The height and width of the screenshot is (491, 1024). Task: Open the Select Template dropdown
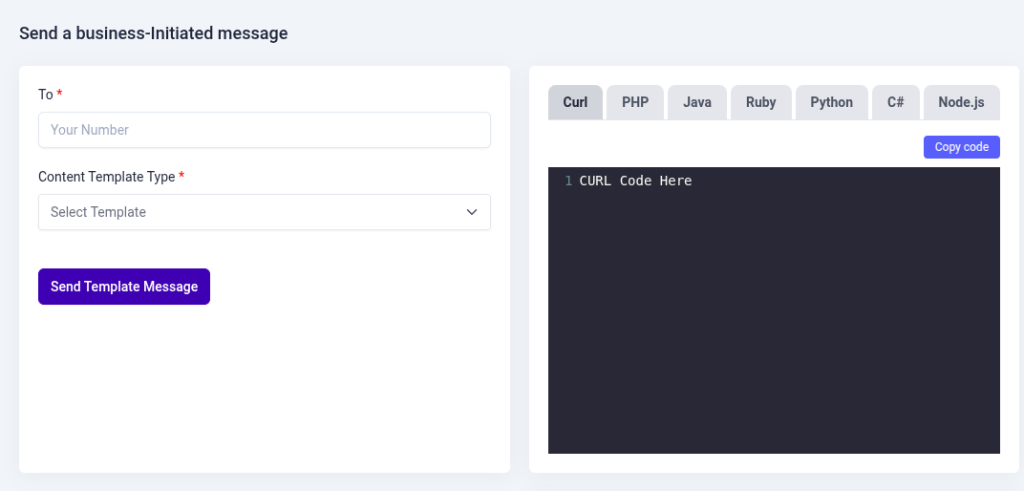tap(250, 212)
